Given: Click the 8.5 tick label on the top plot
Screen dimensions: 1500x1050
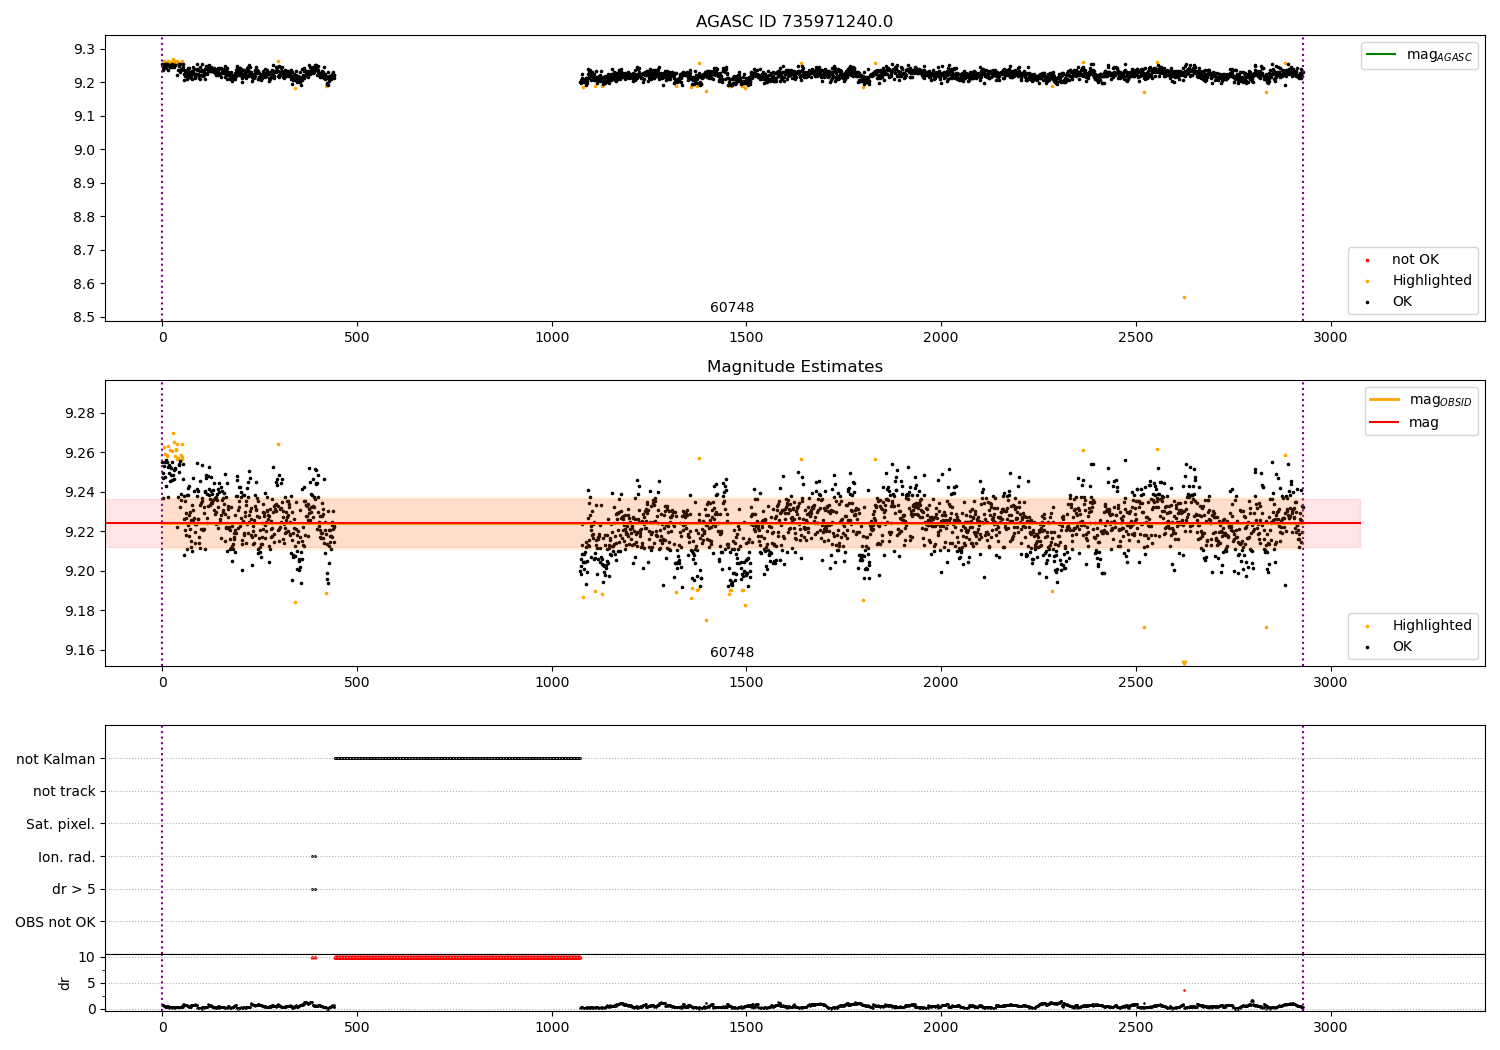Looking at the screenshot, I should point(84,318).
